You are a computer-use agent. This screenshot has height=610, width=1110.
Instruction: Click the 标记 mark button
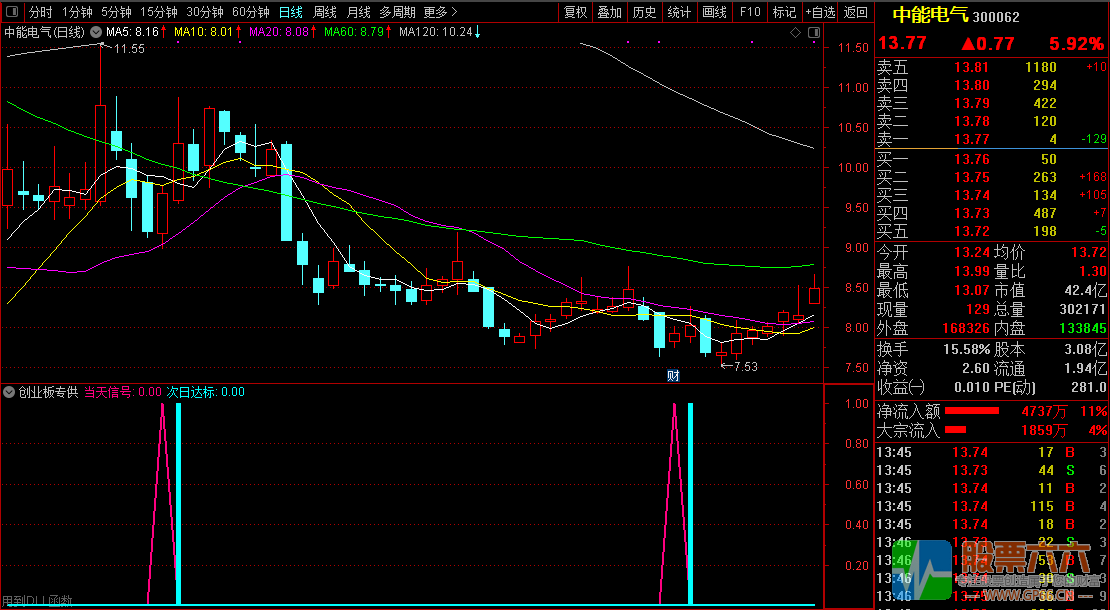click(x=784, y=13)
